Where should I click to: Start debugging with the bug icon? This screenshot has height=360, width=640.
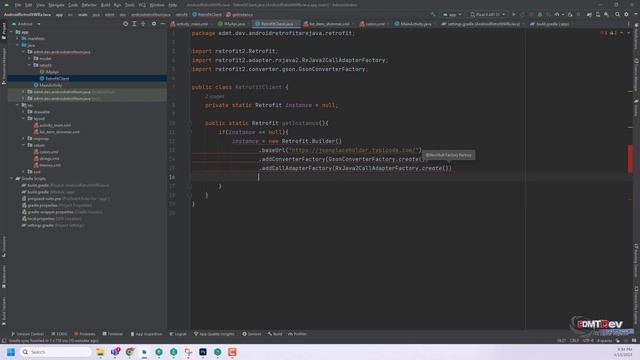pos(540,14)
